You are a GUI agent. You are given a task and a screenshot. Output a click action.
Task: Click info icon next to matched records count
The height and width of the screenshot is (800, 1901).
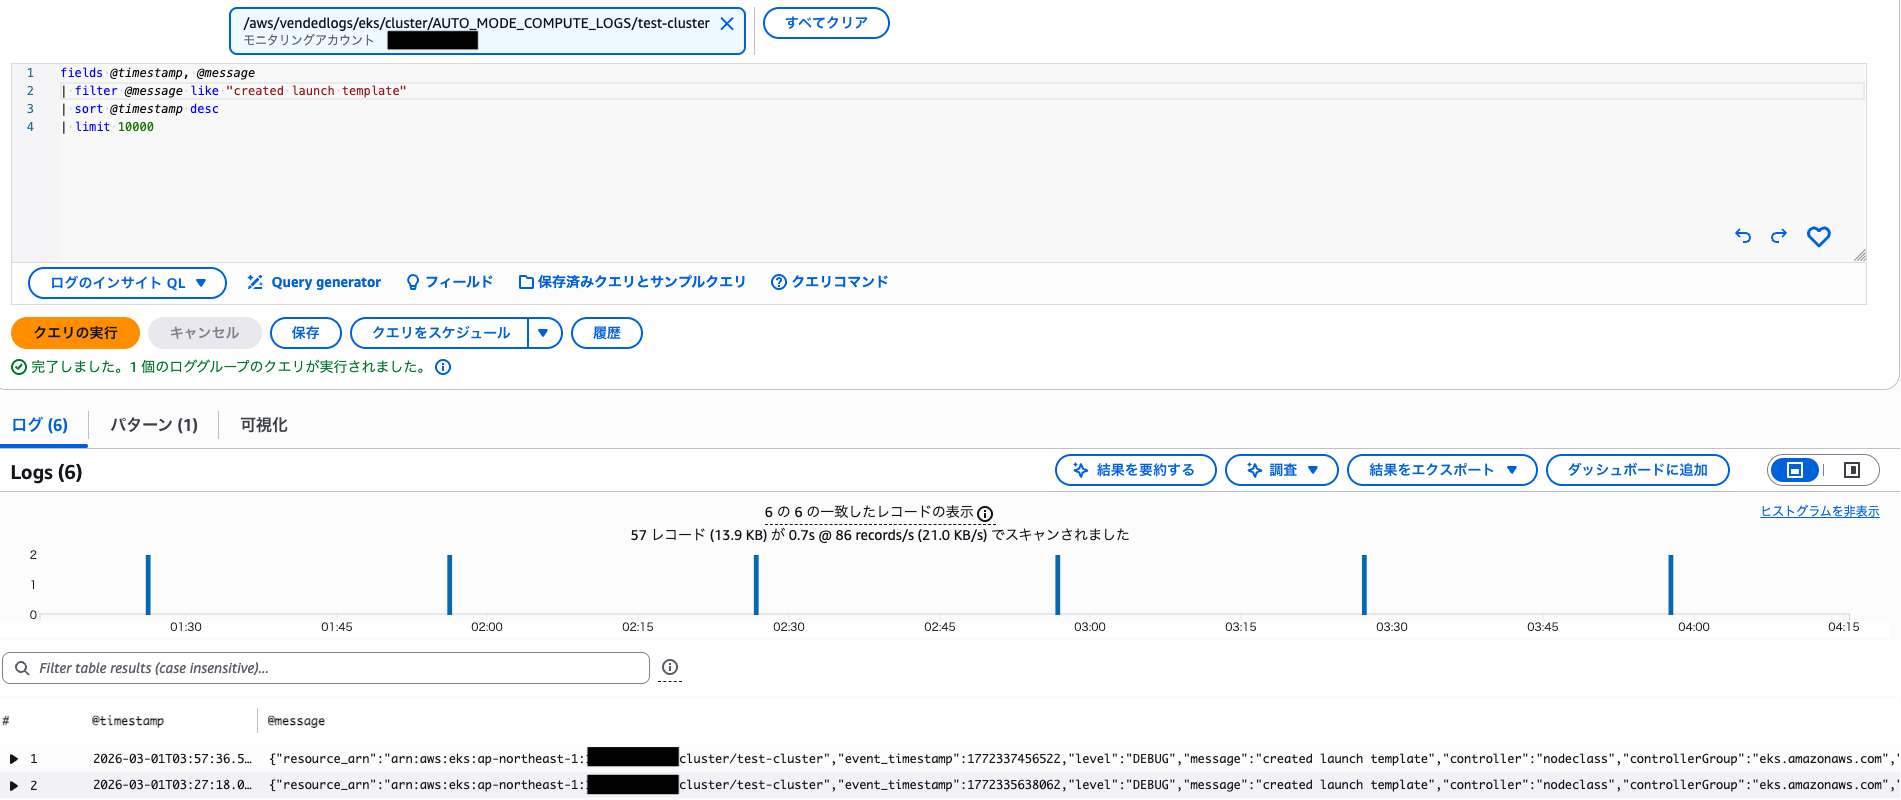985,514
